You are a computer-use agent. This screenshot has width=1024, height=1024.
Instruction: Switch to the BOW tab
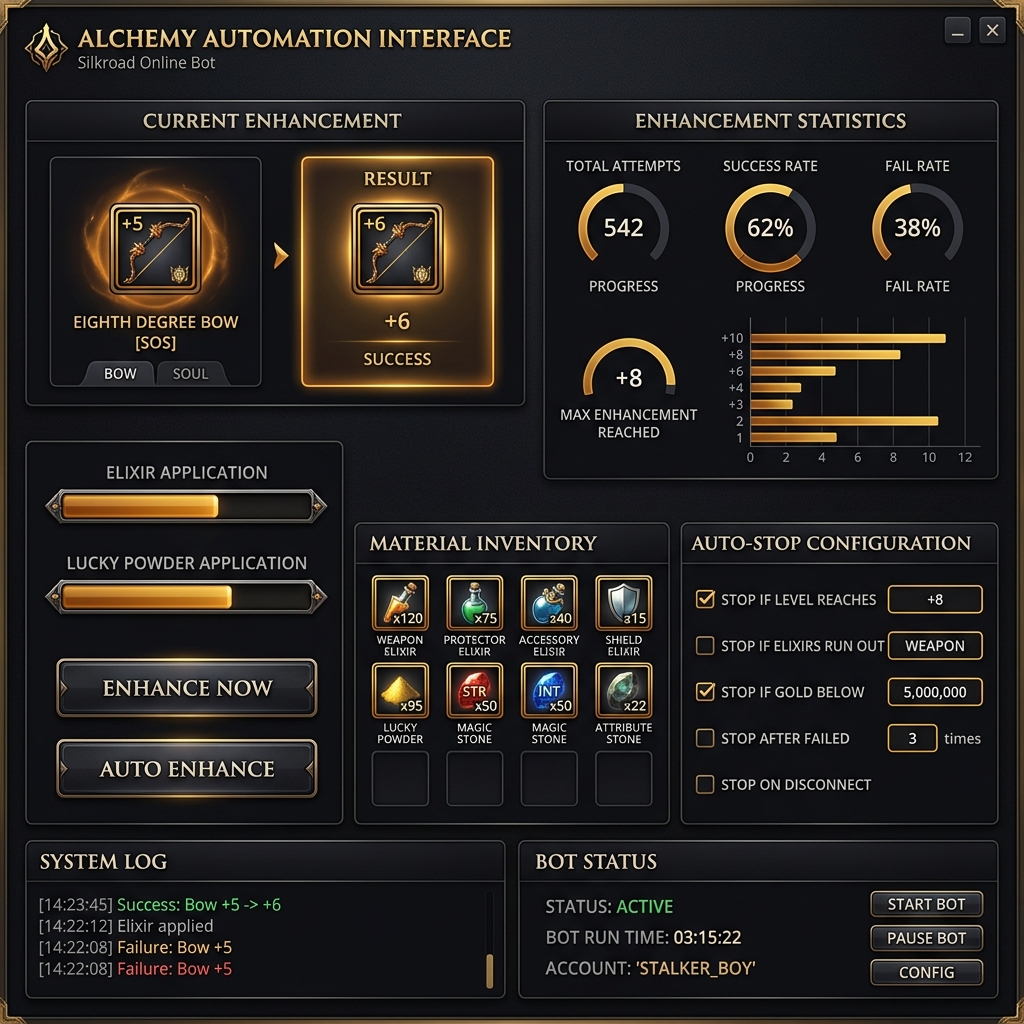pos(120,374)
